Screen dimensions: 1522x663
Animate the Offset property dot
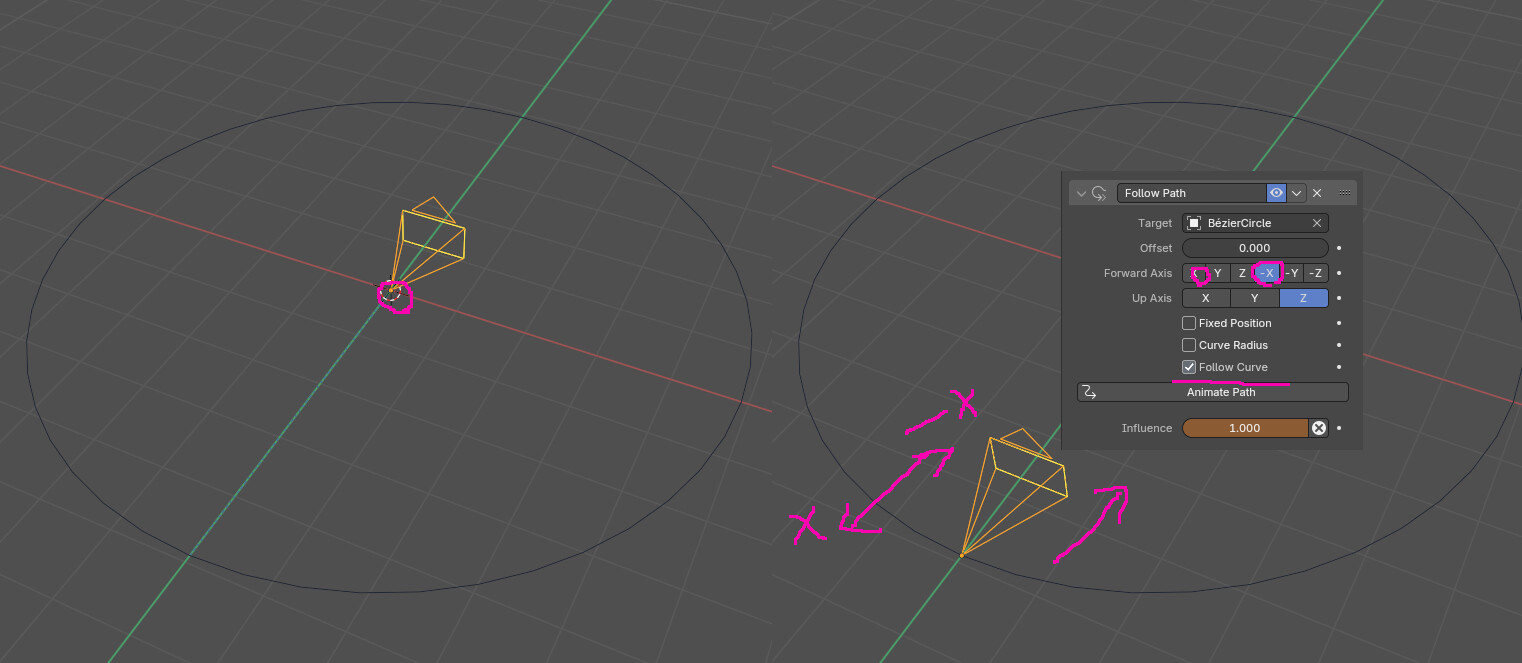click(x=1339, y=248)
